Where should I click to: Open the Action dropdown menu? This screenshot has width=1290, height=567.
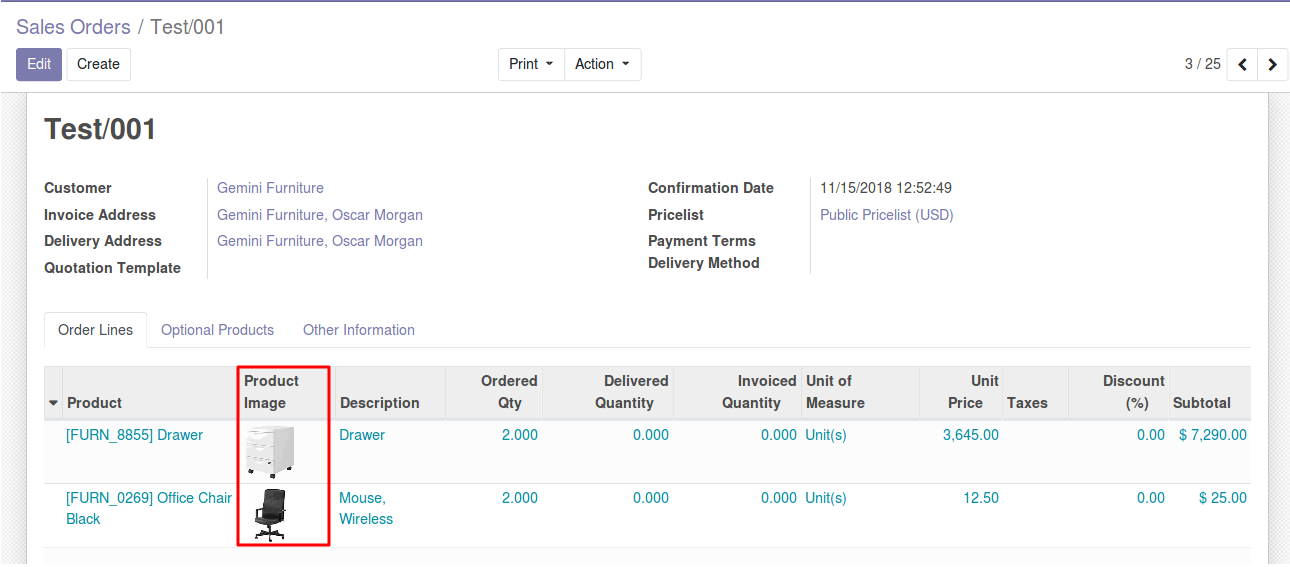(x=602, y=64)
